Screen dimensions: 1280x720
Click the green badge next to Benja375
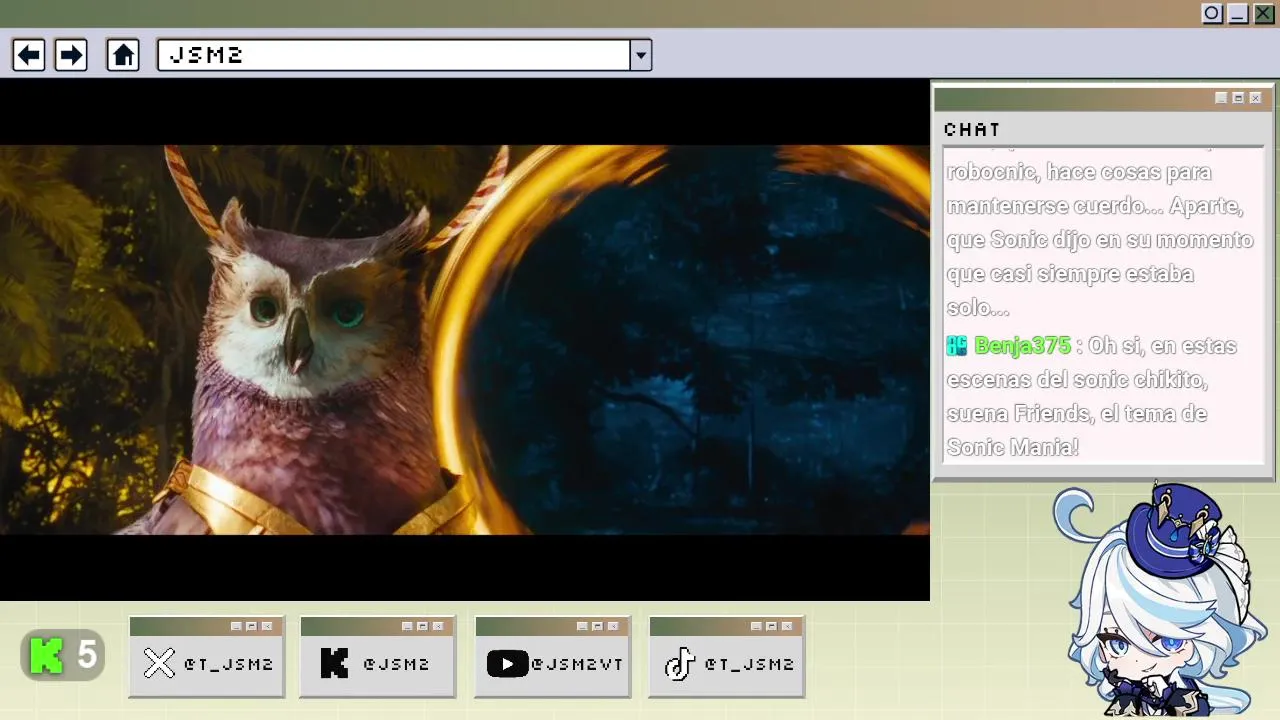957,346
